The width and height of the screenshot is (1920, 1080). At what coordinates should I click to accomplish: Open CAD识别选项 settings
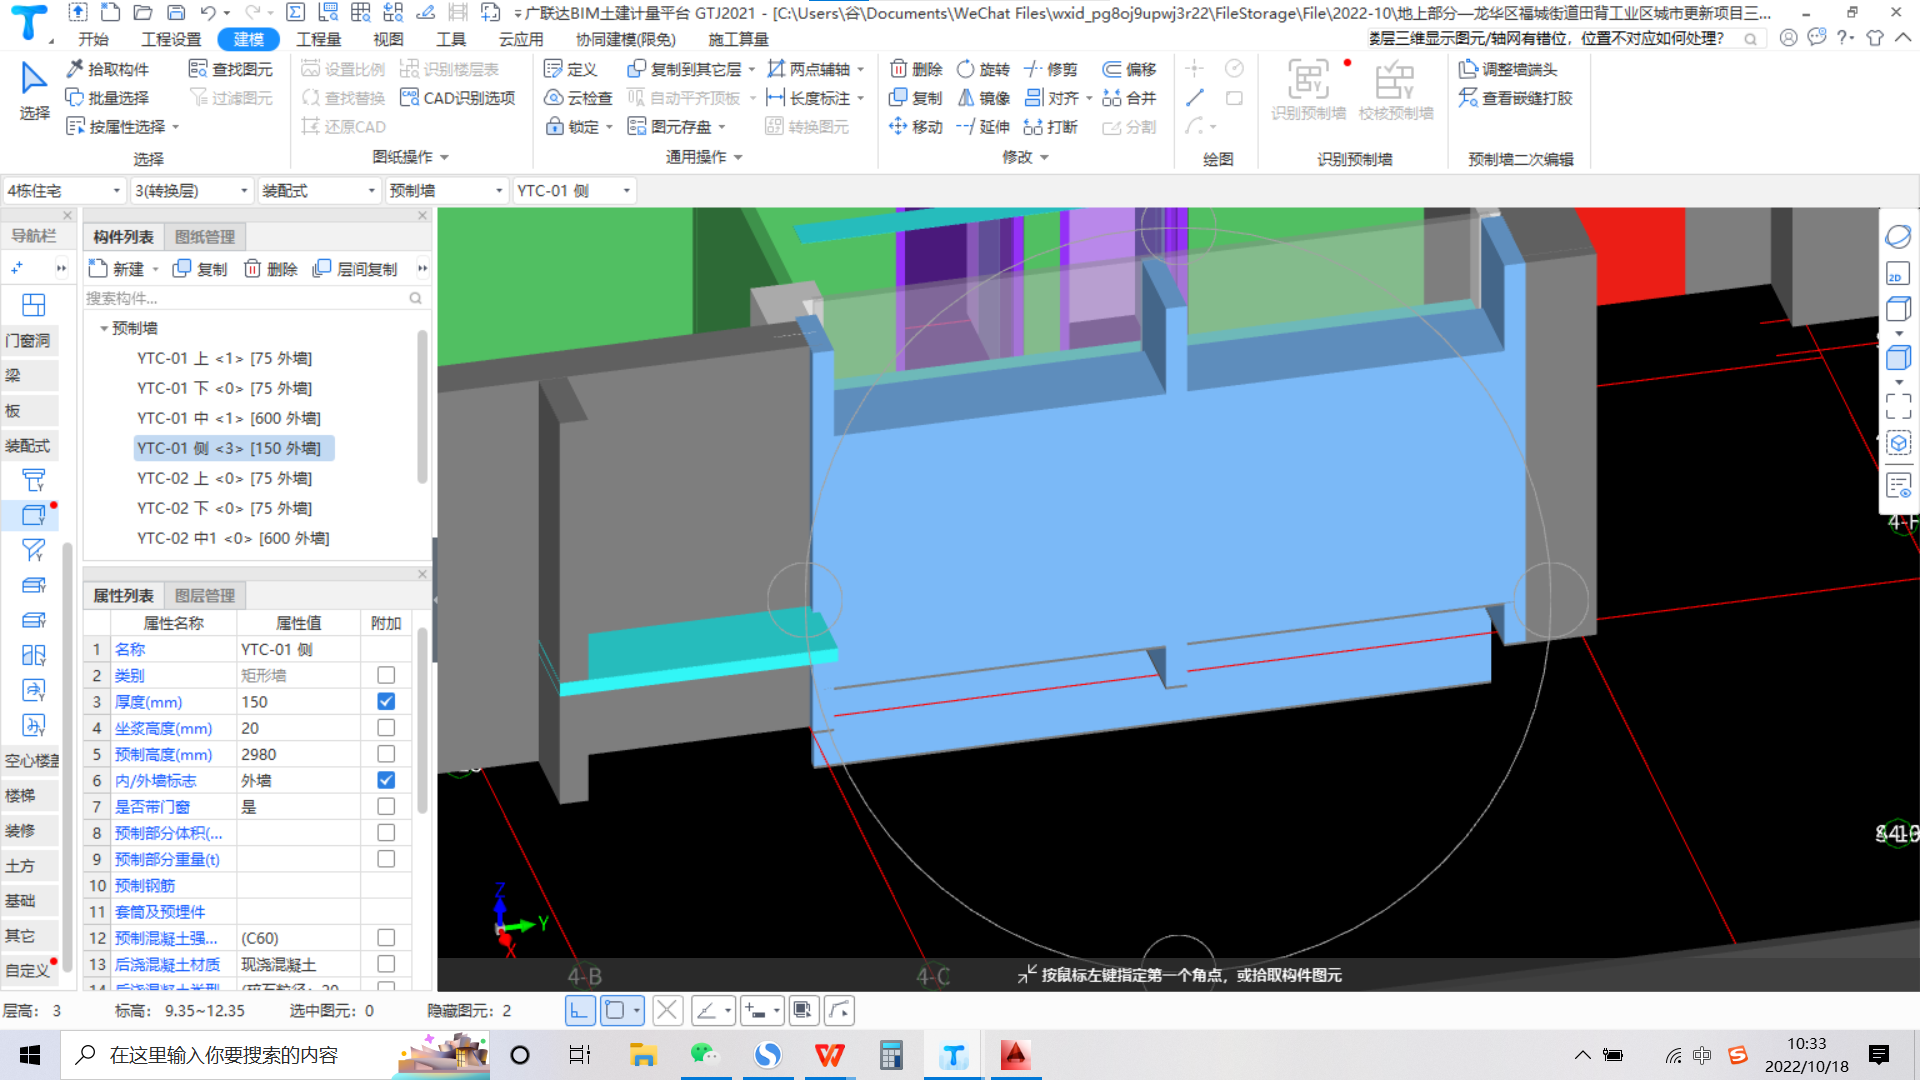click(458, 98)
